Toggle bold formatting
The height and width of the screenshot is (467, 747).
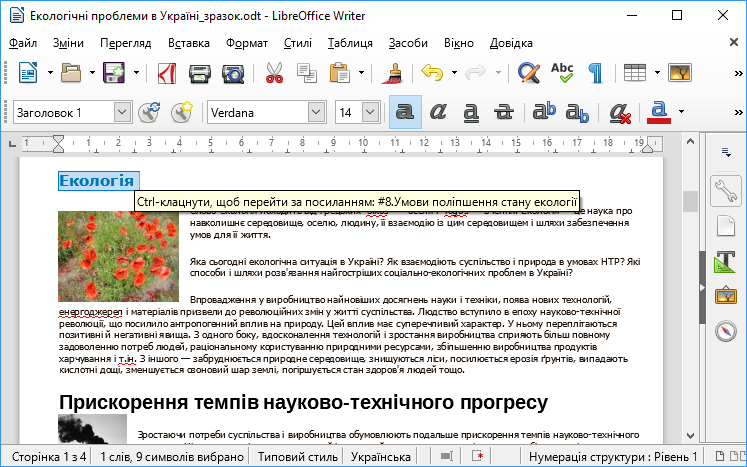pos(405,112)
